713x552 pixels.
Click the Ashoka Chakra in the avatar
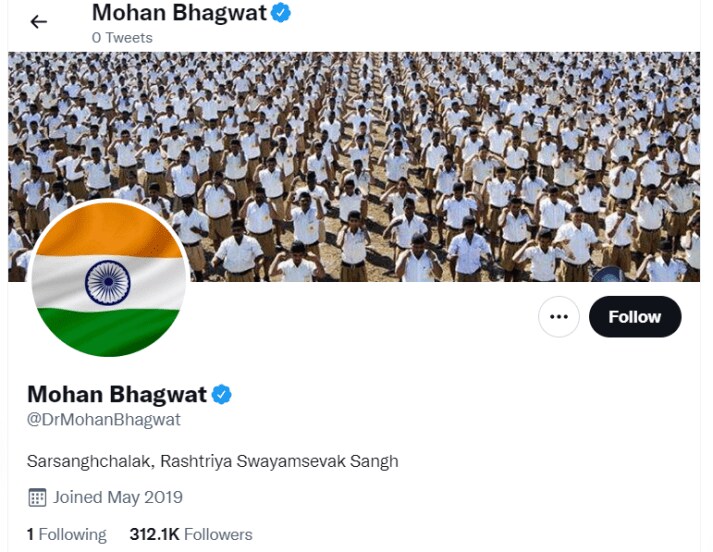[x=108, y=282]
